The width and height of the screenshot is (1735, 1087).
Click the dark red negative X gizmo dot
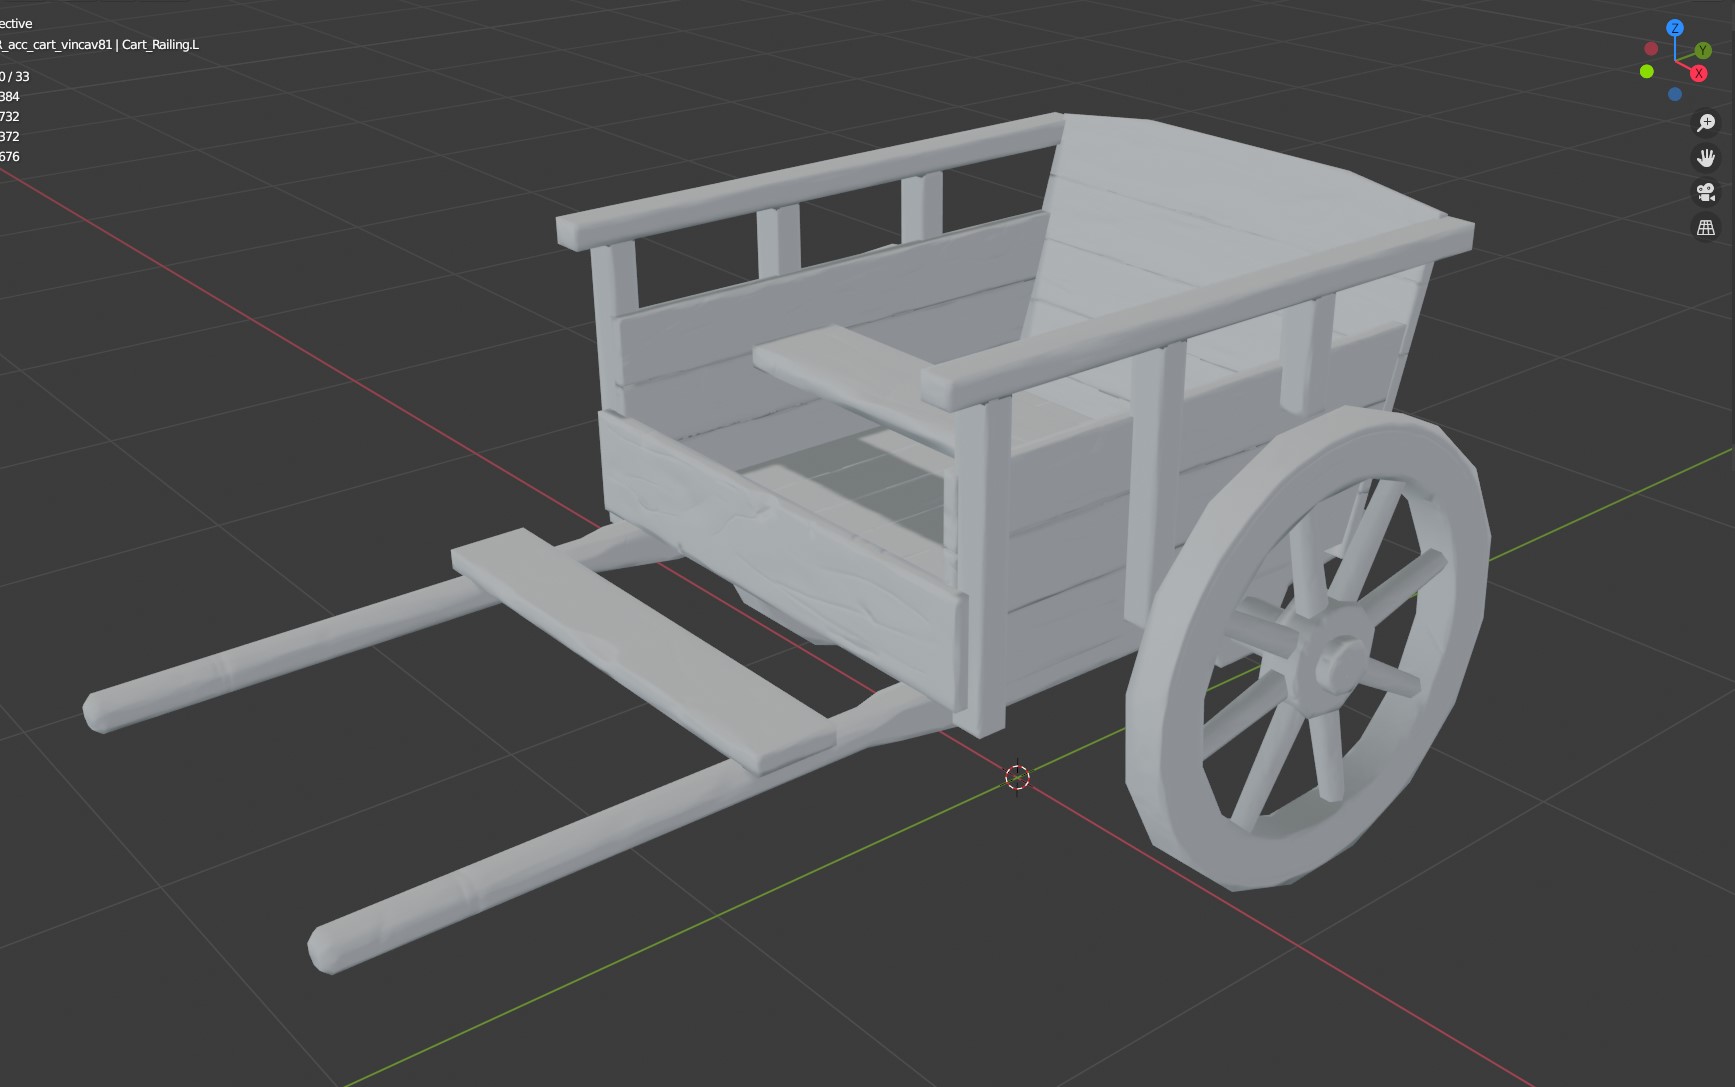tap(1651, 48)
